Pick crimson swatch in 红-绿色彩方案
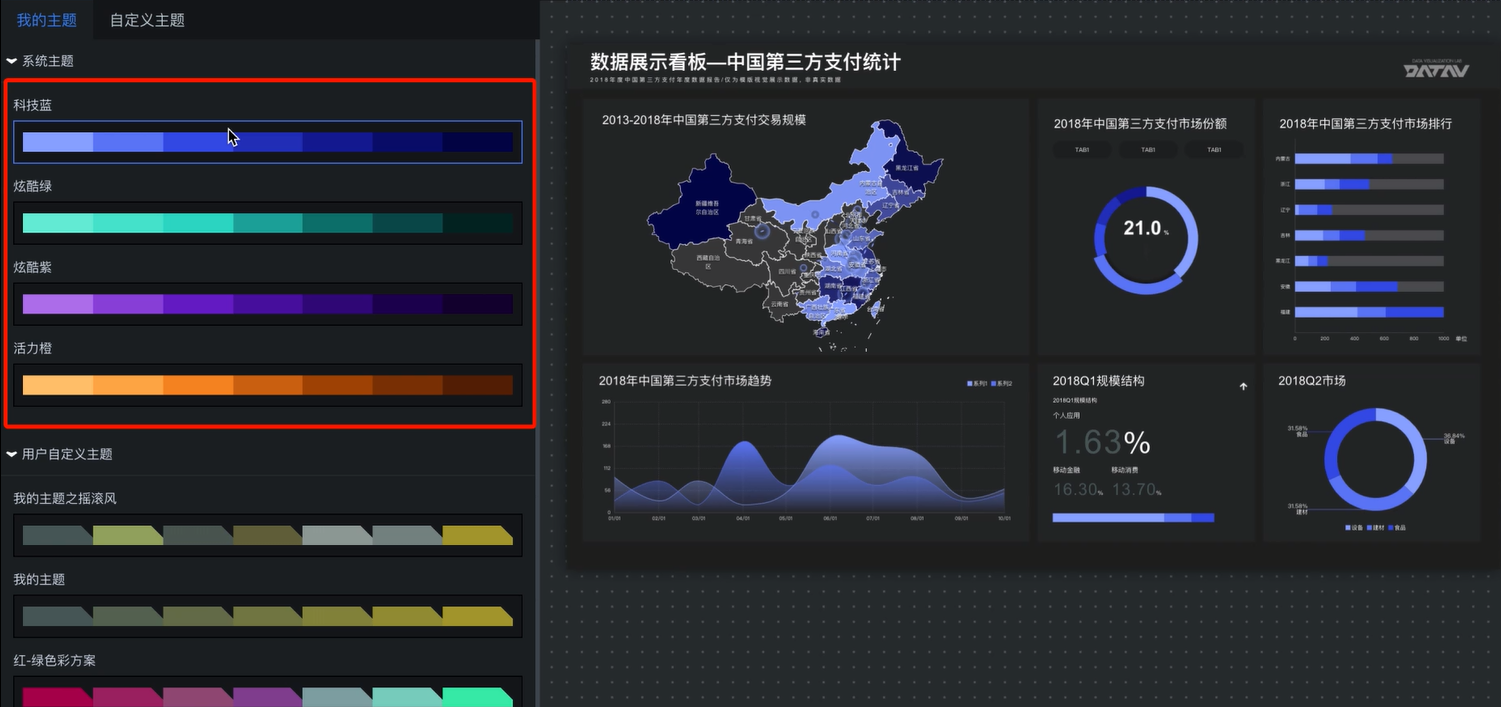 [x=58, y=696]
